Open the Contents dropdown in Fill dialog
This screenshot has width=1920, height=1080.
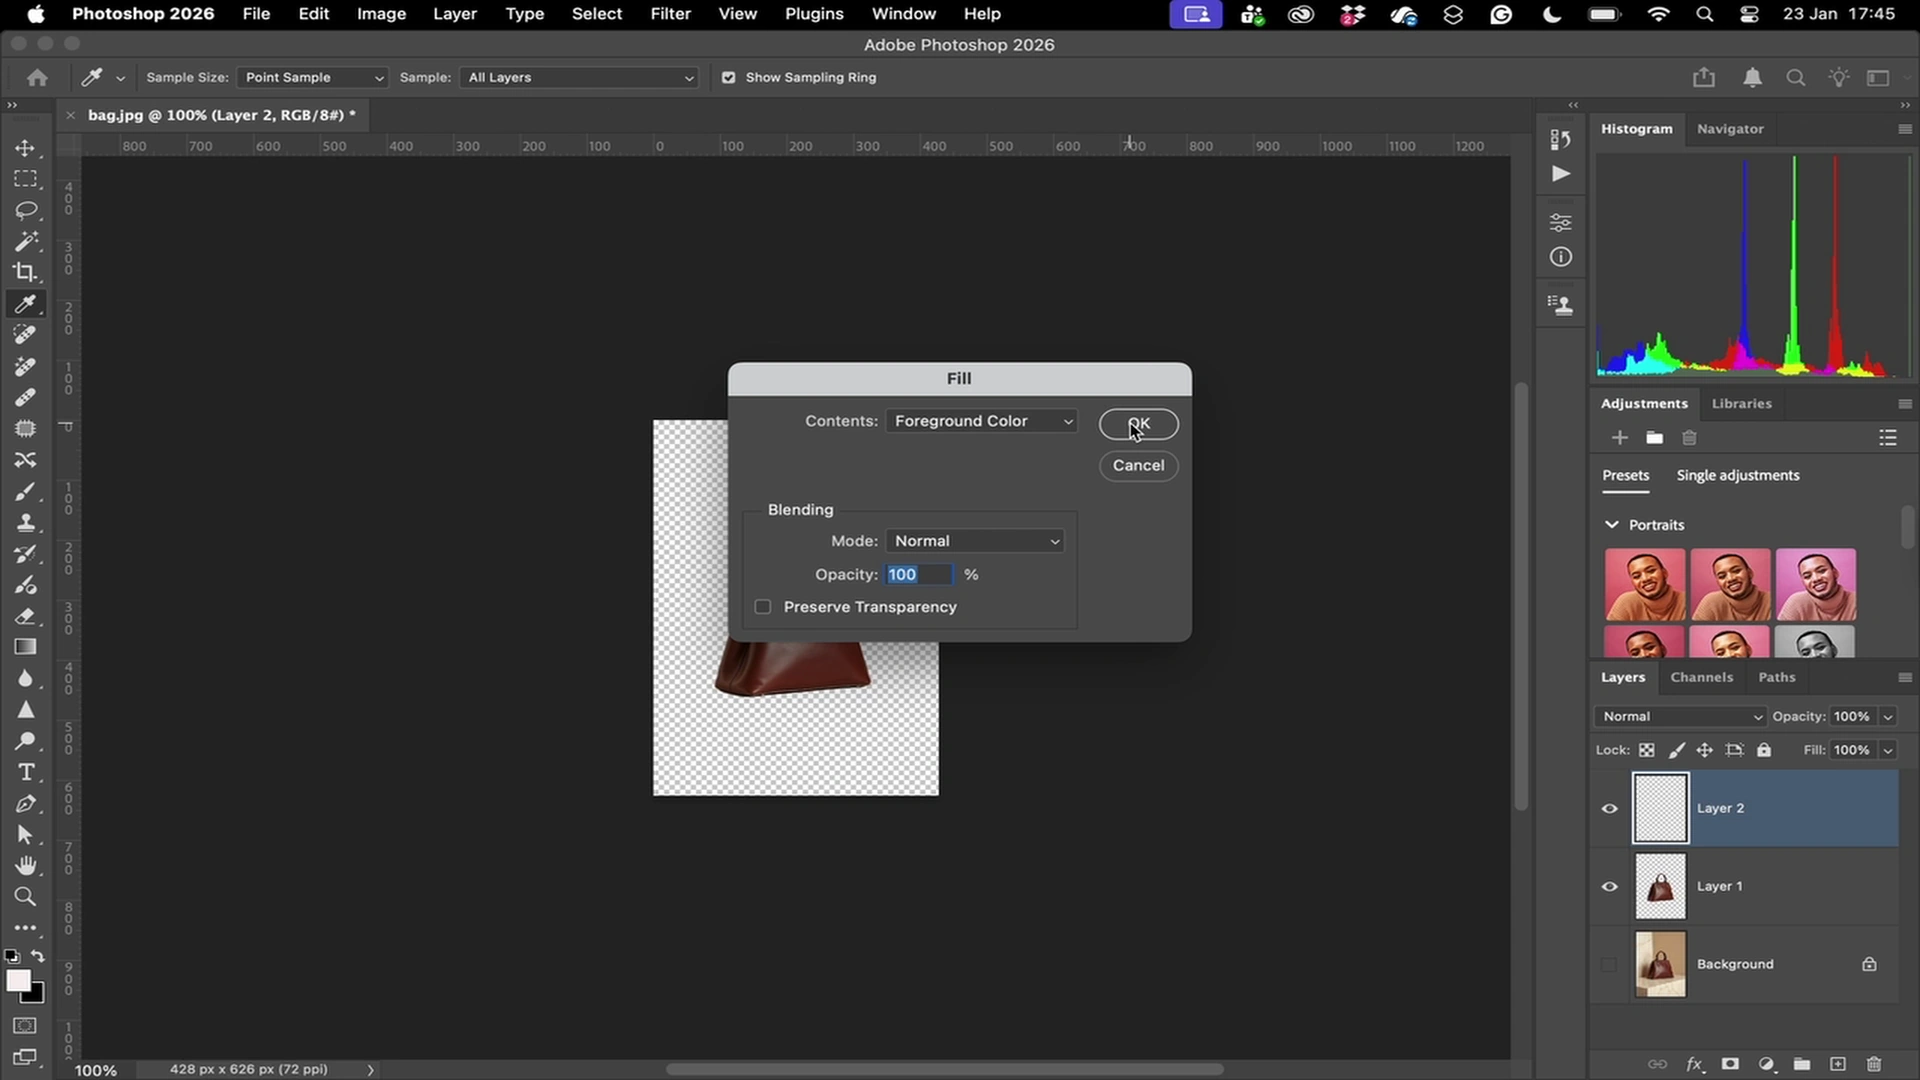point(981,421)
